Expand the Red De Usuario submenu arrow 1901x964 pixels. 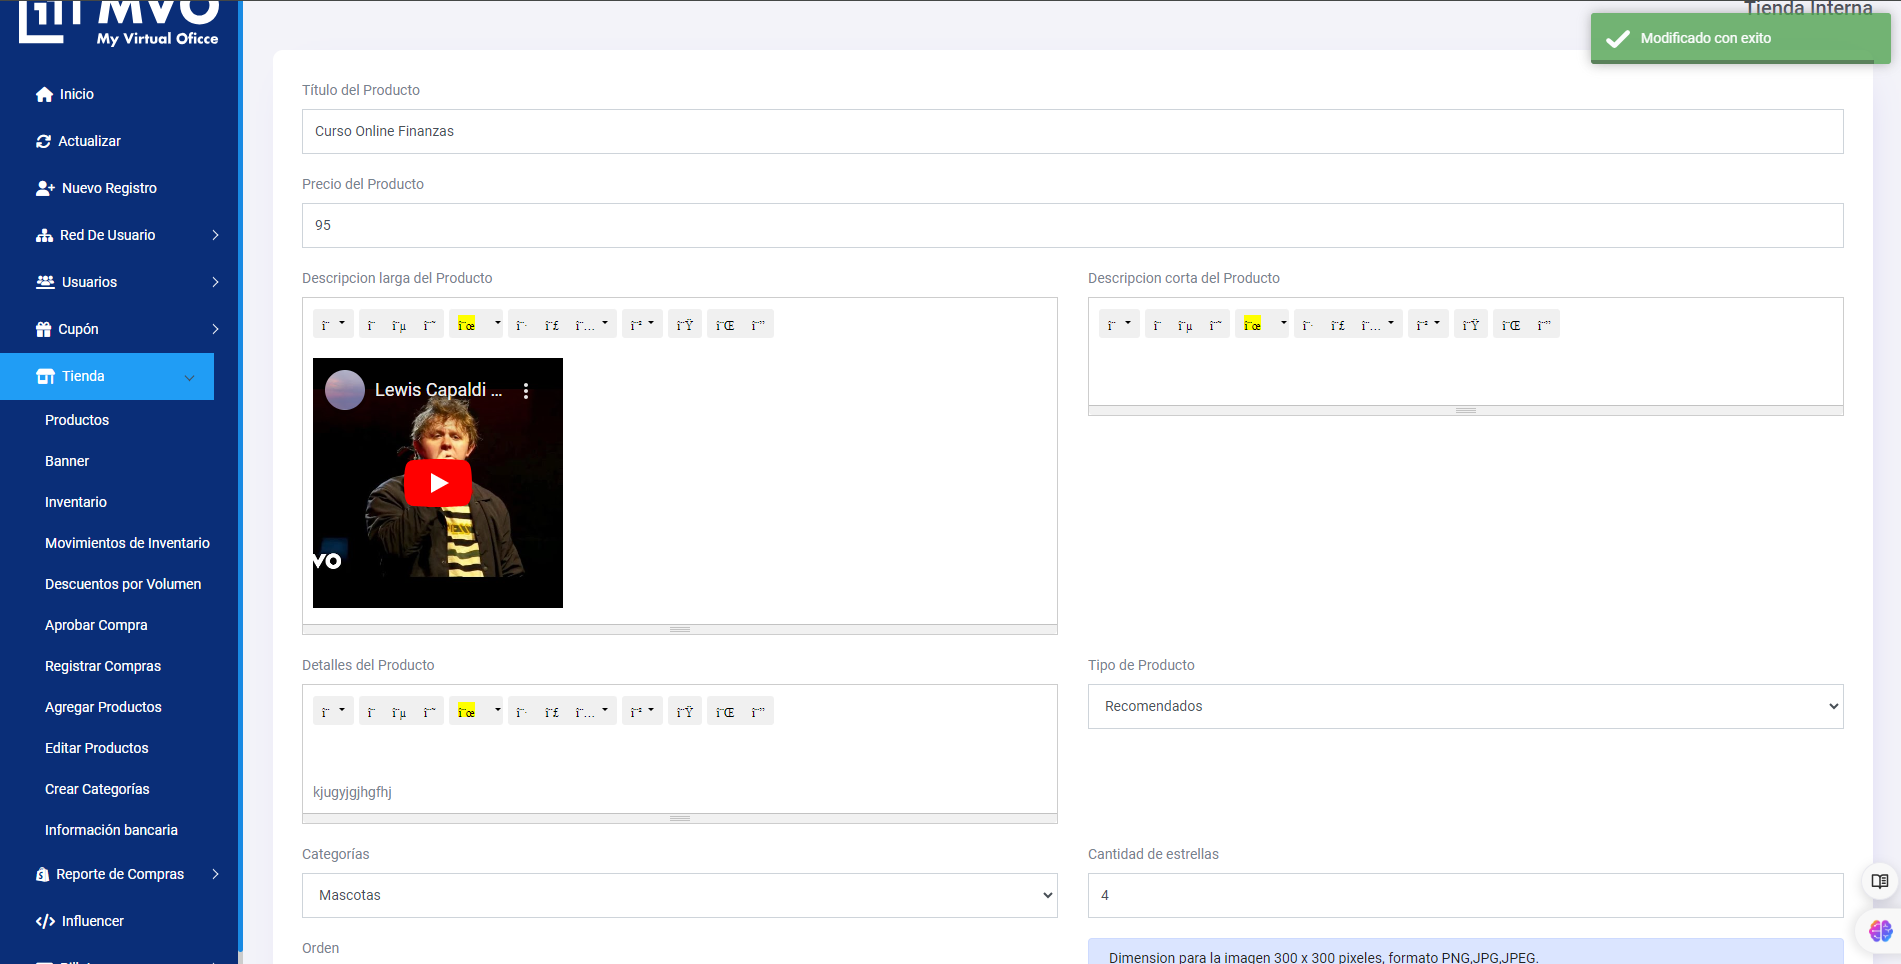(x=215, y=235)
